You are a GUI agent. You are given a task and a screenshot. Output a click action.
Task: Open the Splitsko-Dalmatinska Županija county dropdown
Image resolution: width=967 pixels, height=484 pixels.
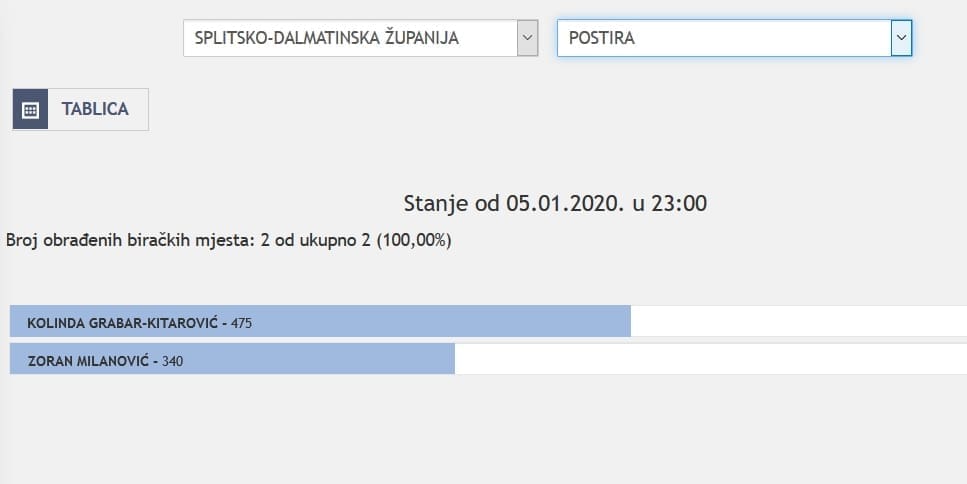(x=349, y=39)
